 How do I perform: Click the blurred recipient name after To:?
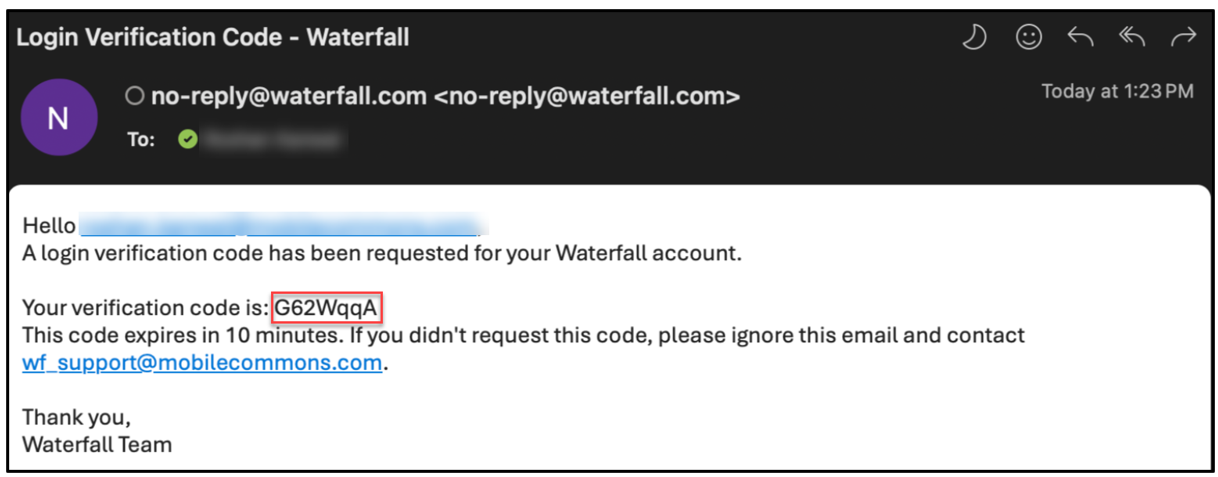[x=270, y=140]
